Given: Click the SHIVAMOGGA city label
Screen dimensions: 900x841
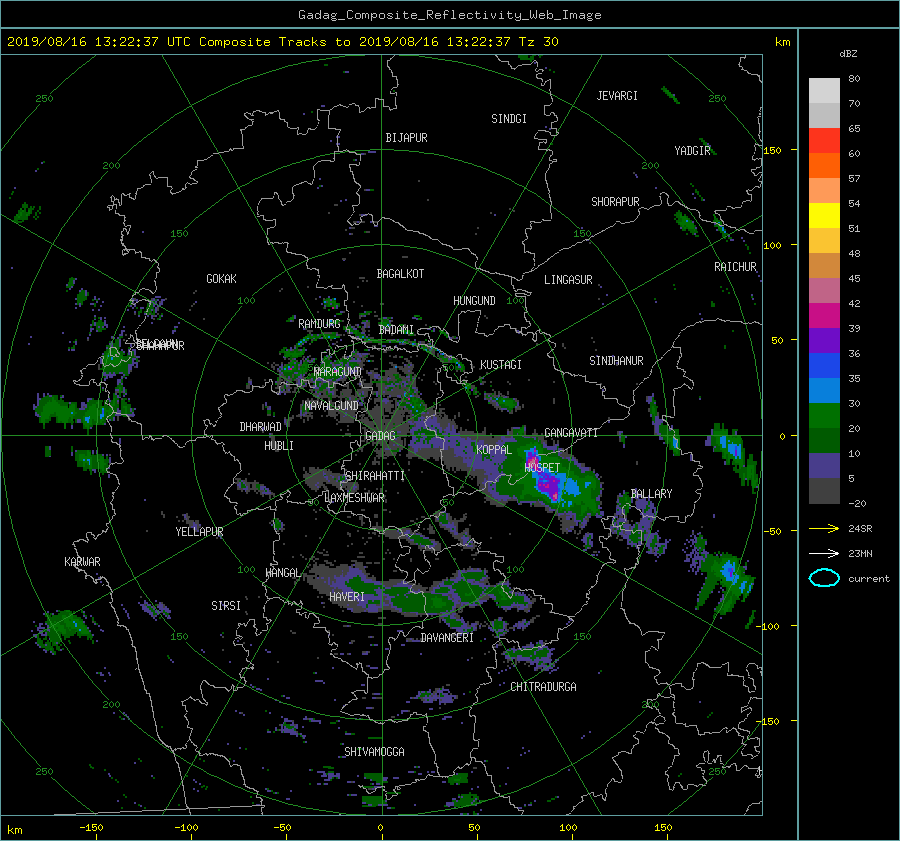Looking at the screenshot, I should click(374, 751).
